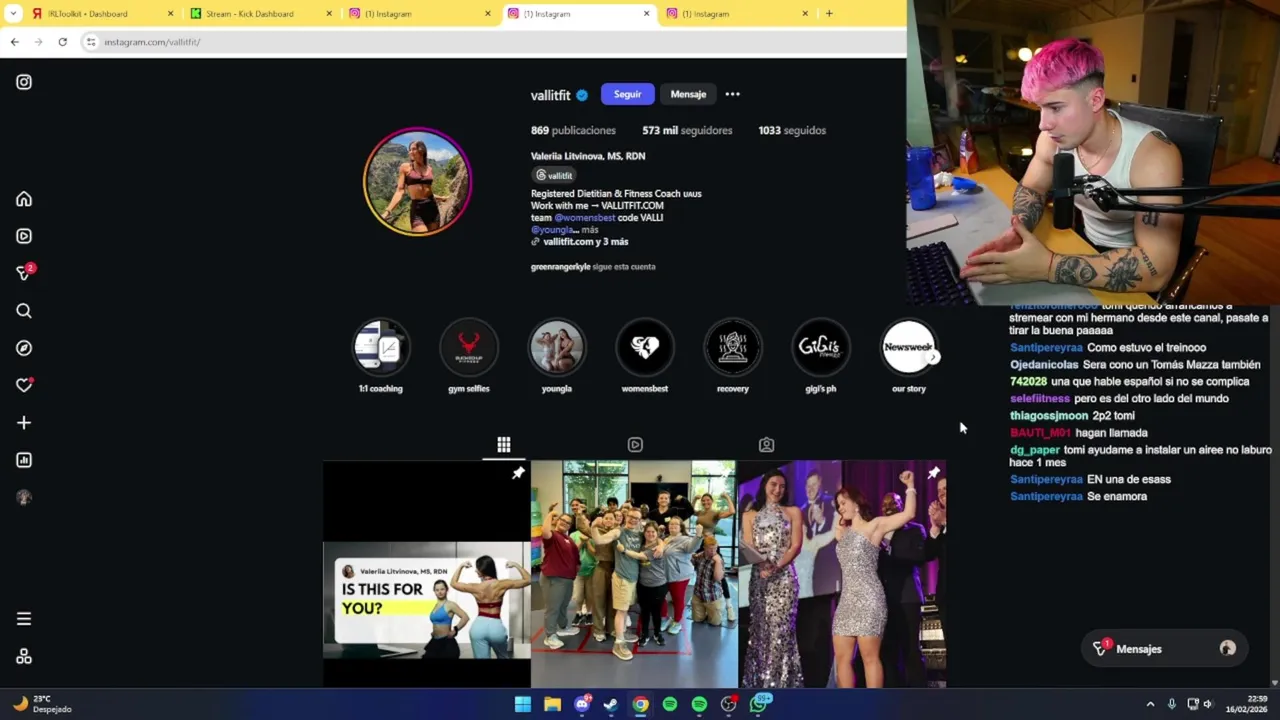Close the IRLToolkit - Dashboard tab
1280x720 pixels.
(170, 14)
